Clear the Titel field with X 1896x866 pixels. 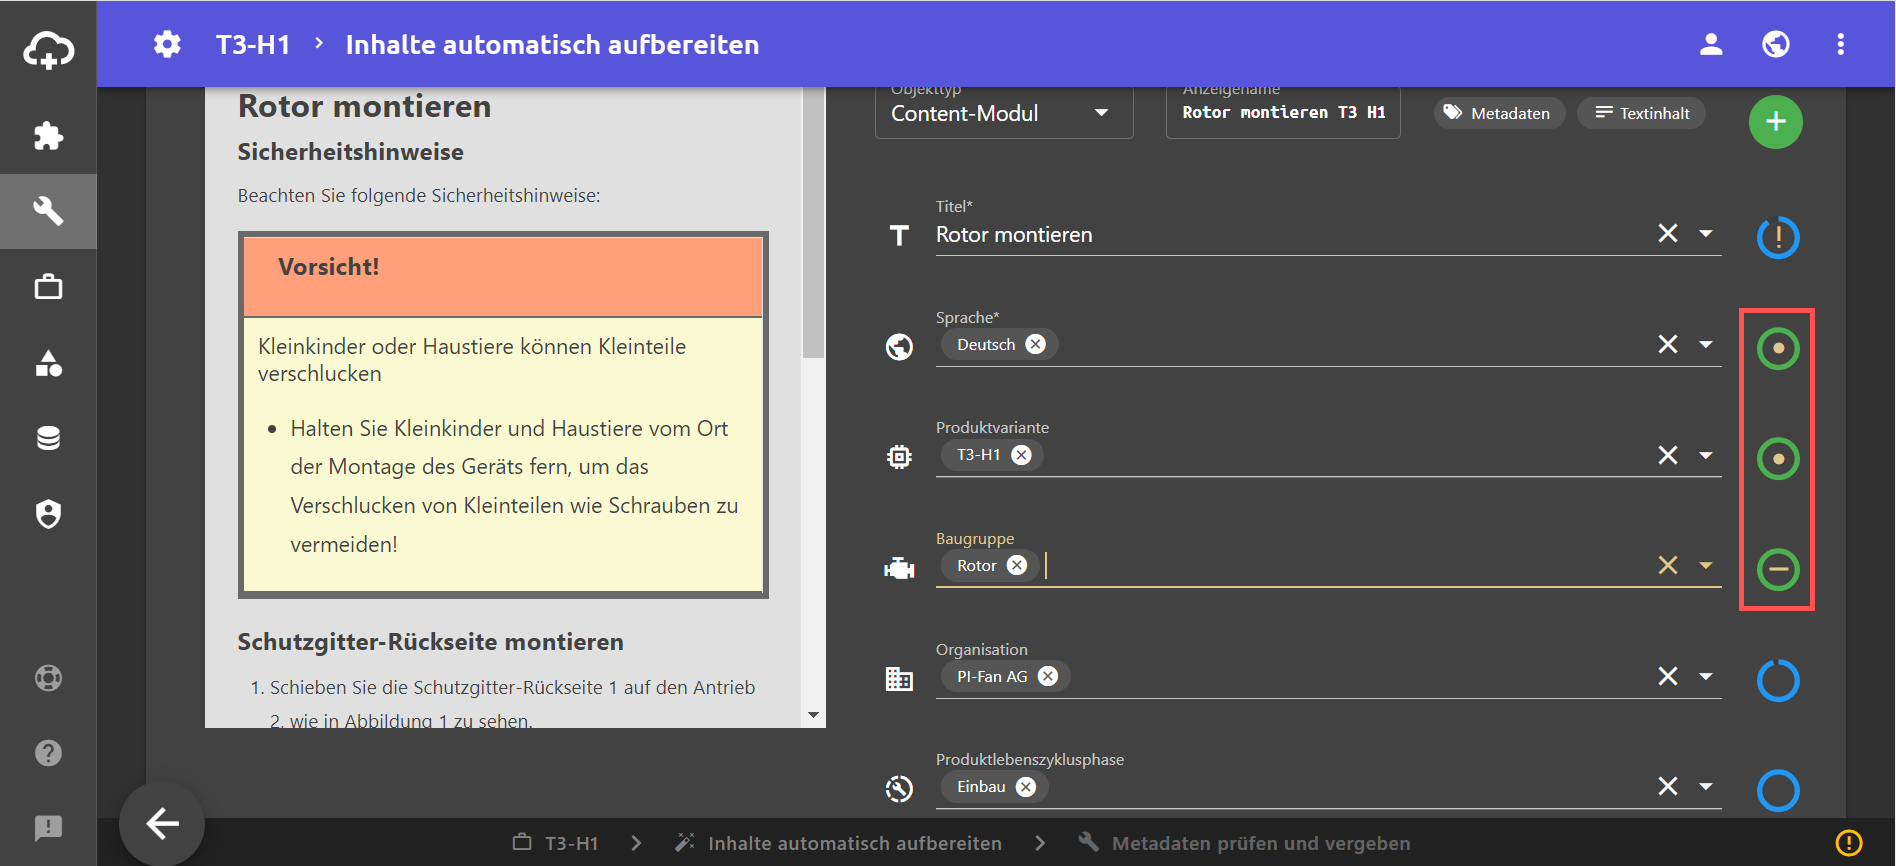[1668, 233]
